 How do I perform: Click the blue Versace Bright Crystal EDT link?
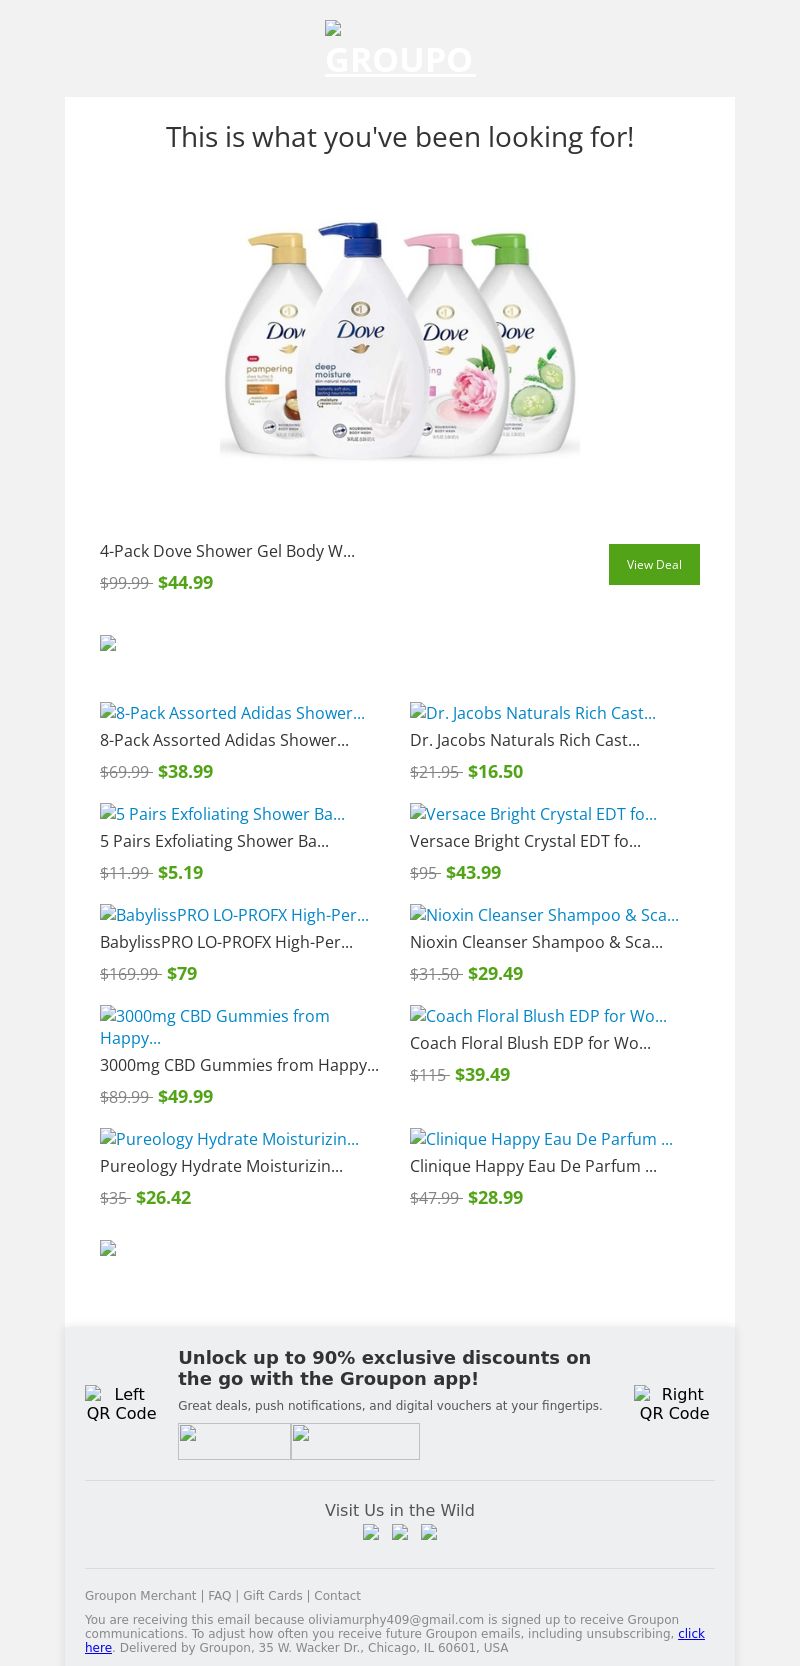click(533, 814)
